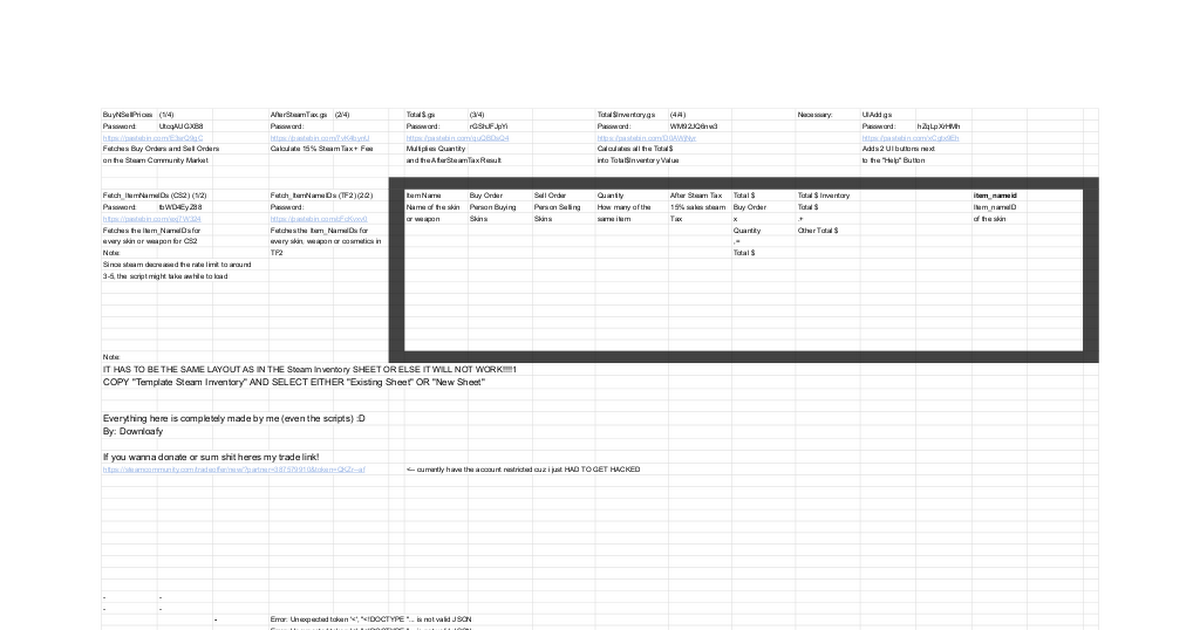Select the Total$Inventory.gs password value cell
1200x630 pixels.
(694, 127)
